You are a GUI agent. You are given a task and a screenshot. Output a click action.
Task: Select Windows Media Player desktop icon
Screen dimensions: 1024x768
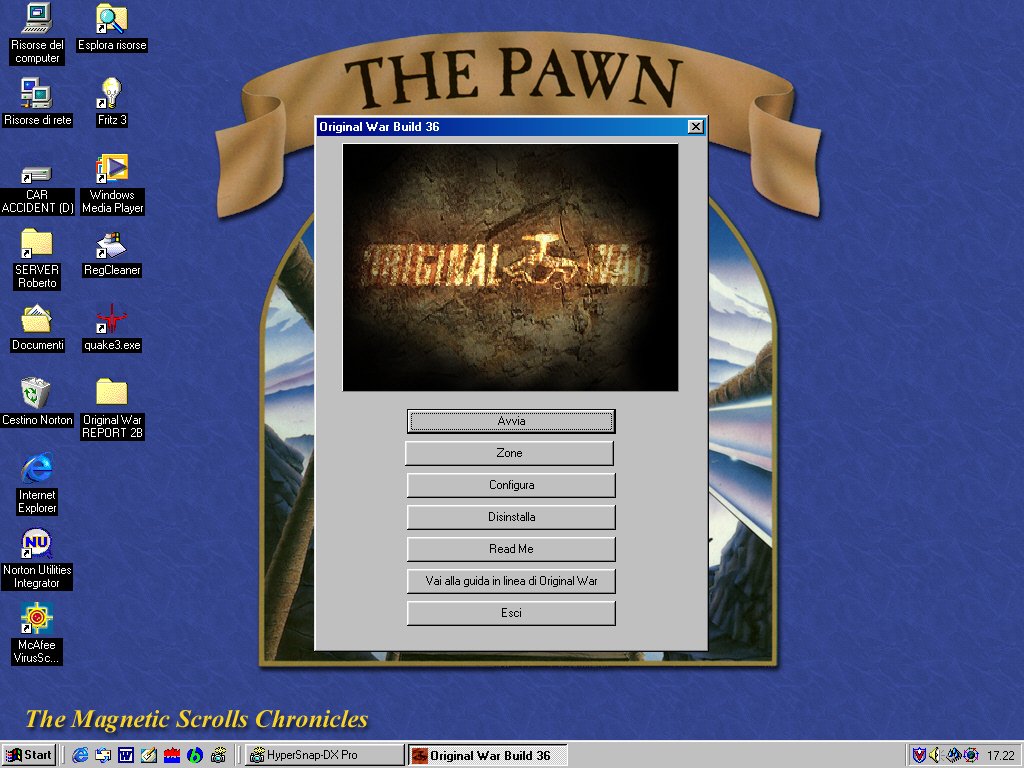point(112,185)
